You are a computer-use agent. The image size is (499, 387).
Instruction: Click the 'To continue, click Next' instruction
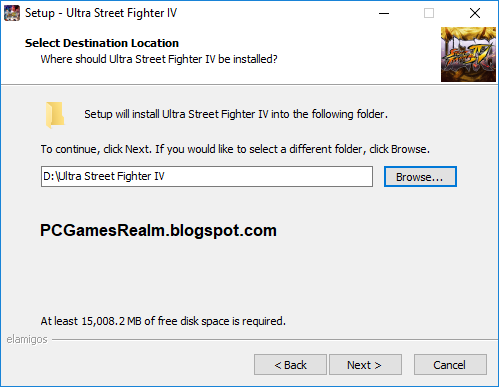(x=235, y=149)
